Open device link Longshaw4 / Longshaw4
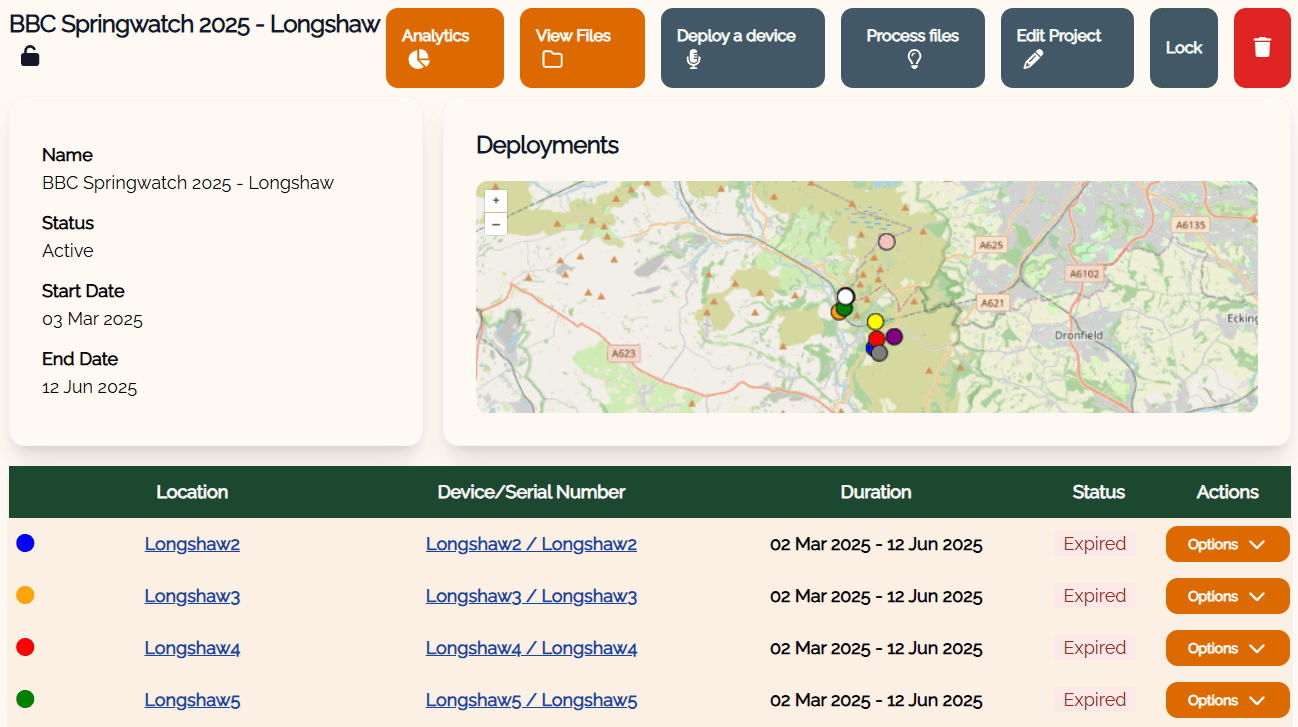The image size is (1298, 727). point(531,648)
